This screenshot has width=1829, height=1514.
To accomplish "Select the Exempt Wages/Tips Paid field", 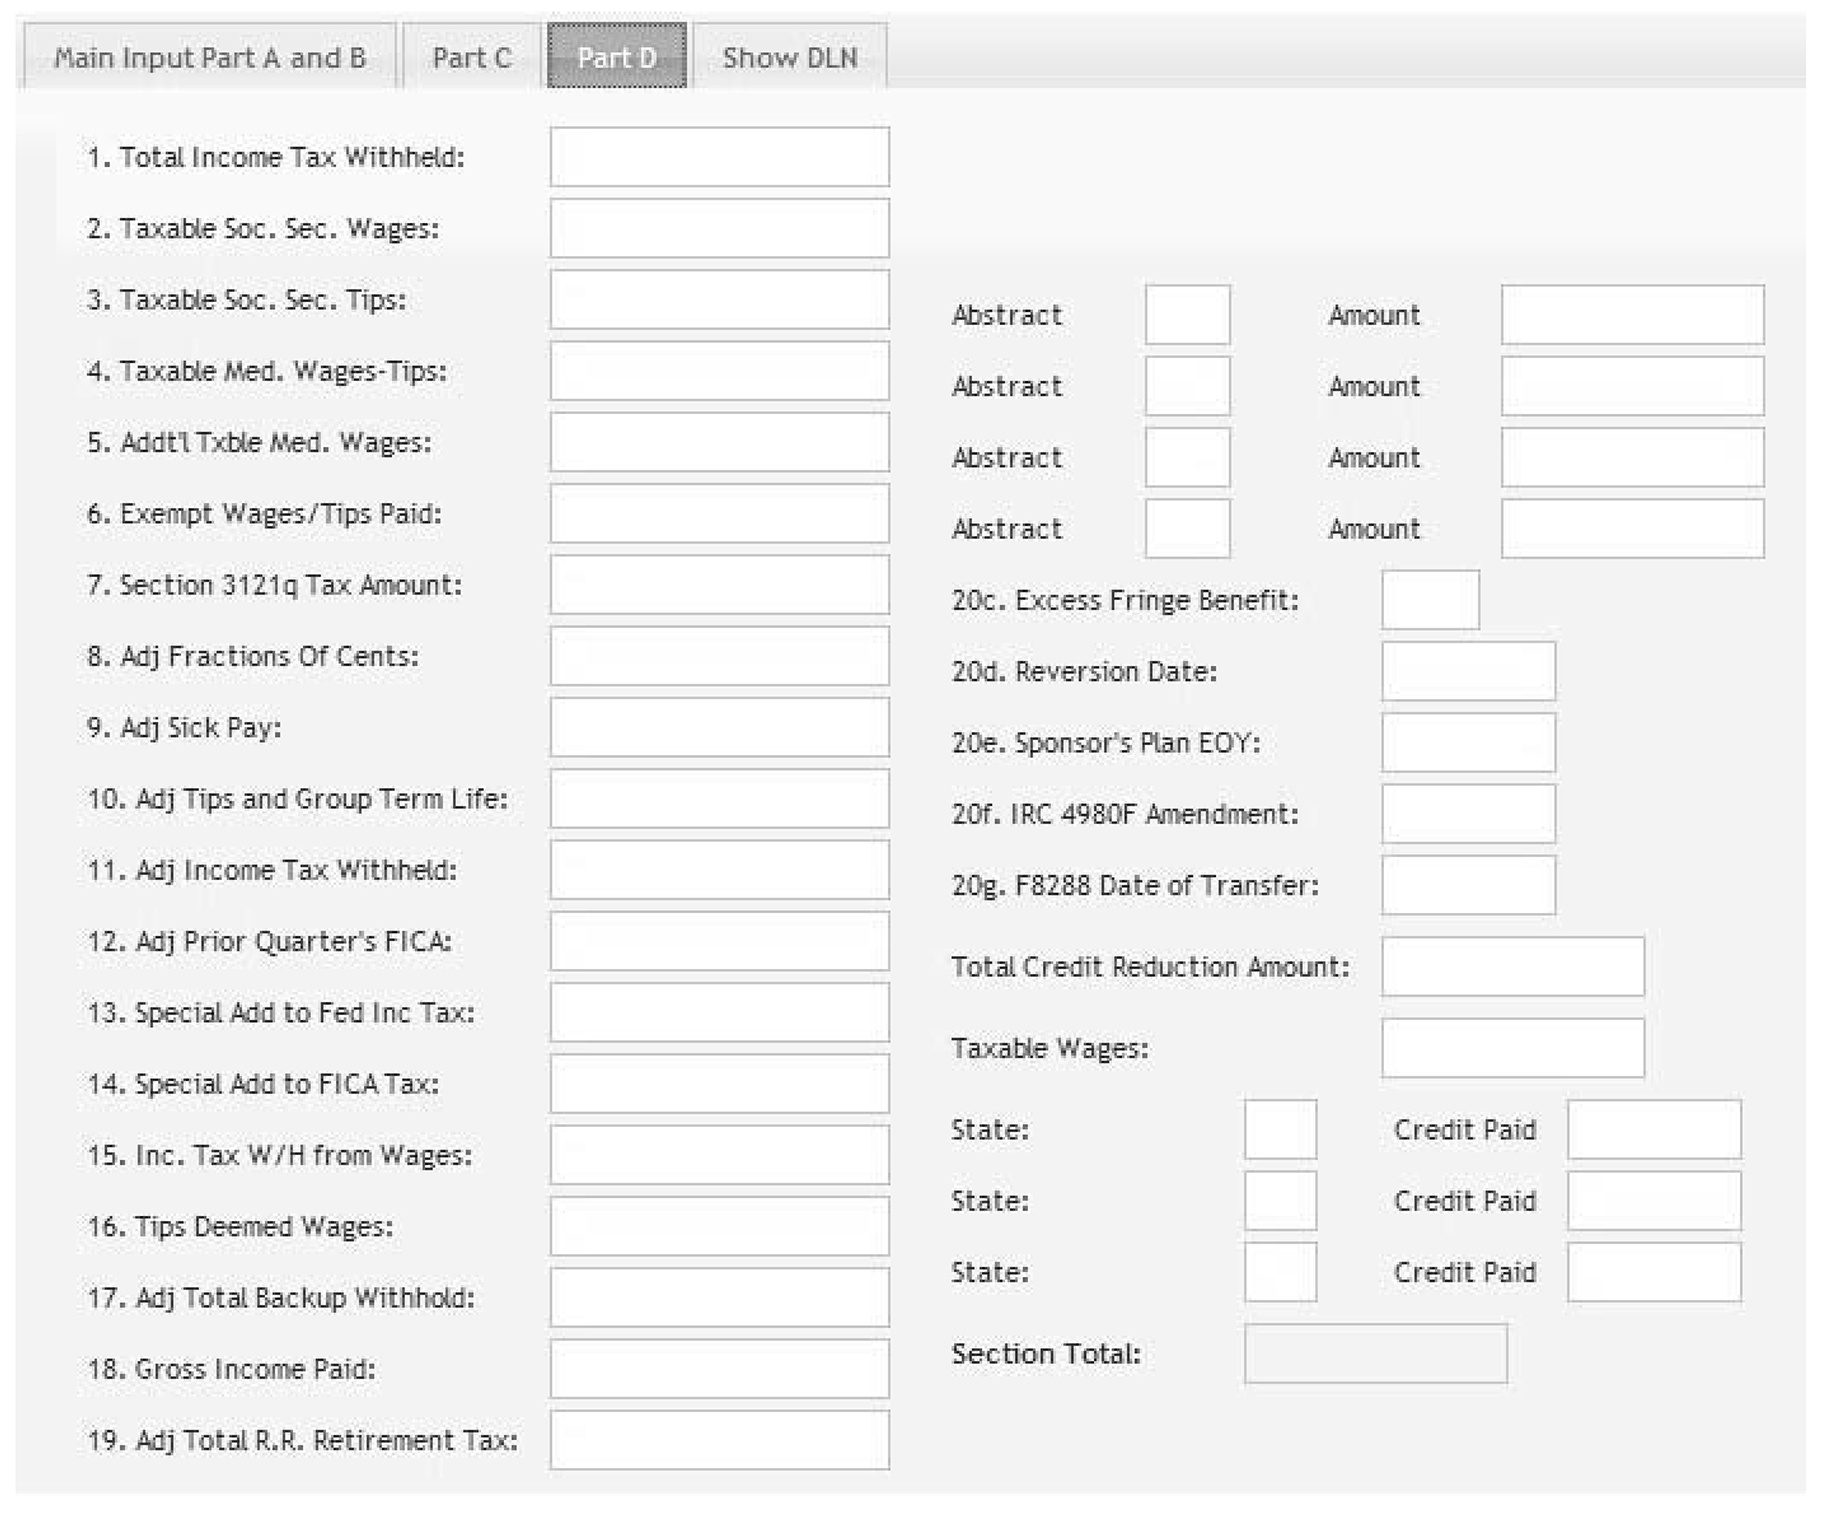I will (719, 514).
